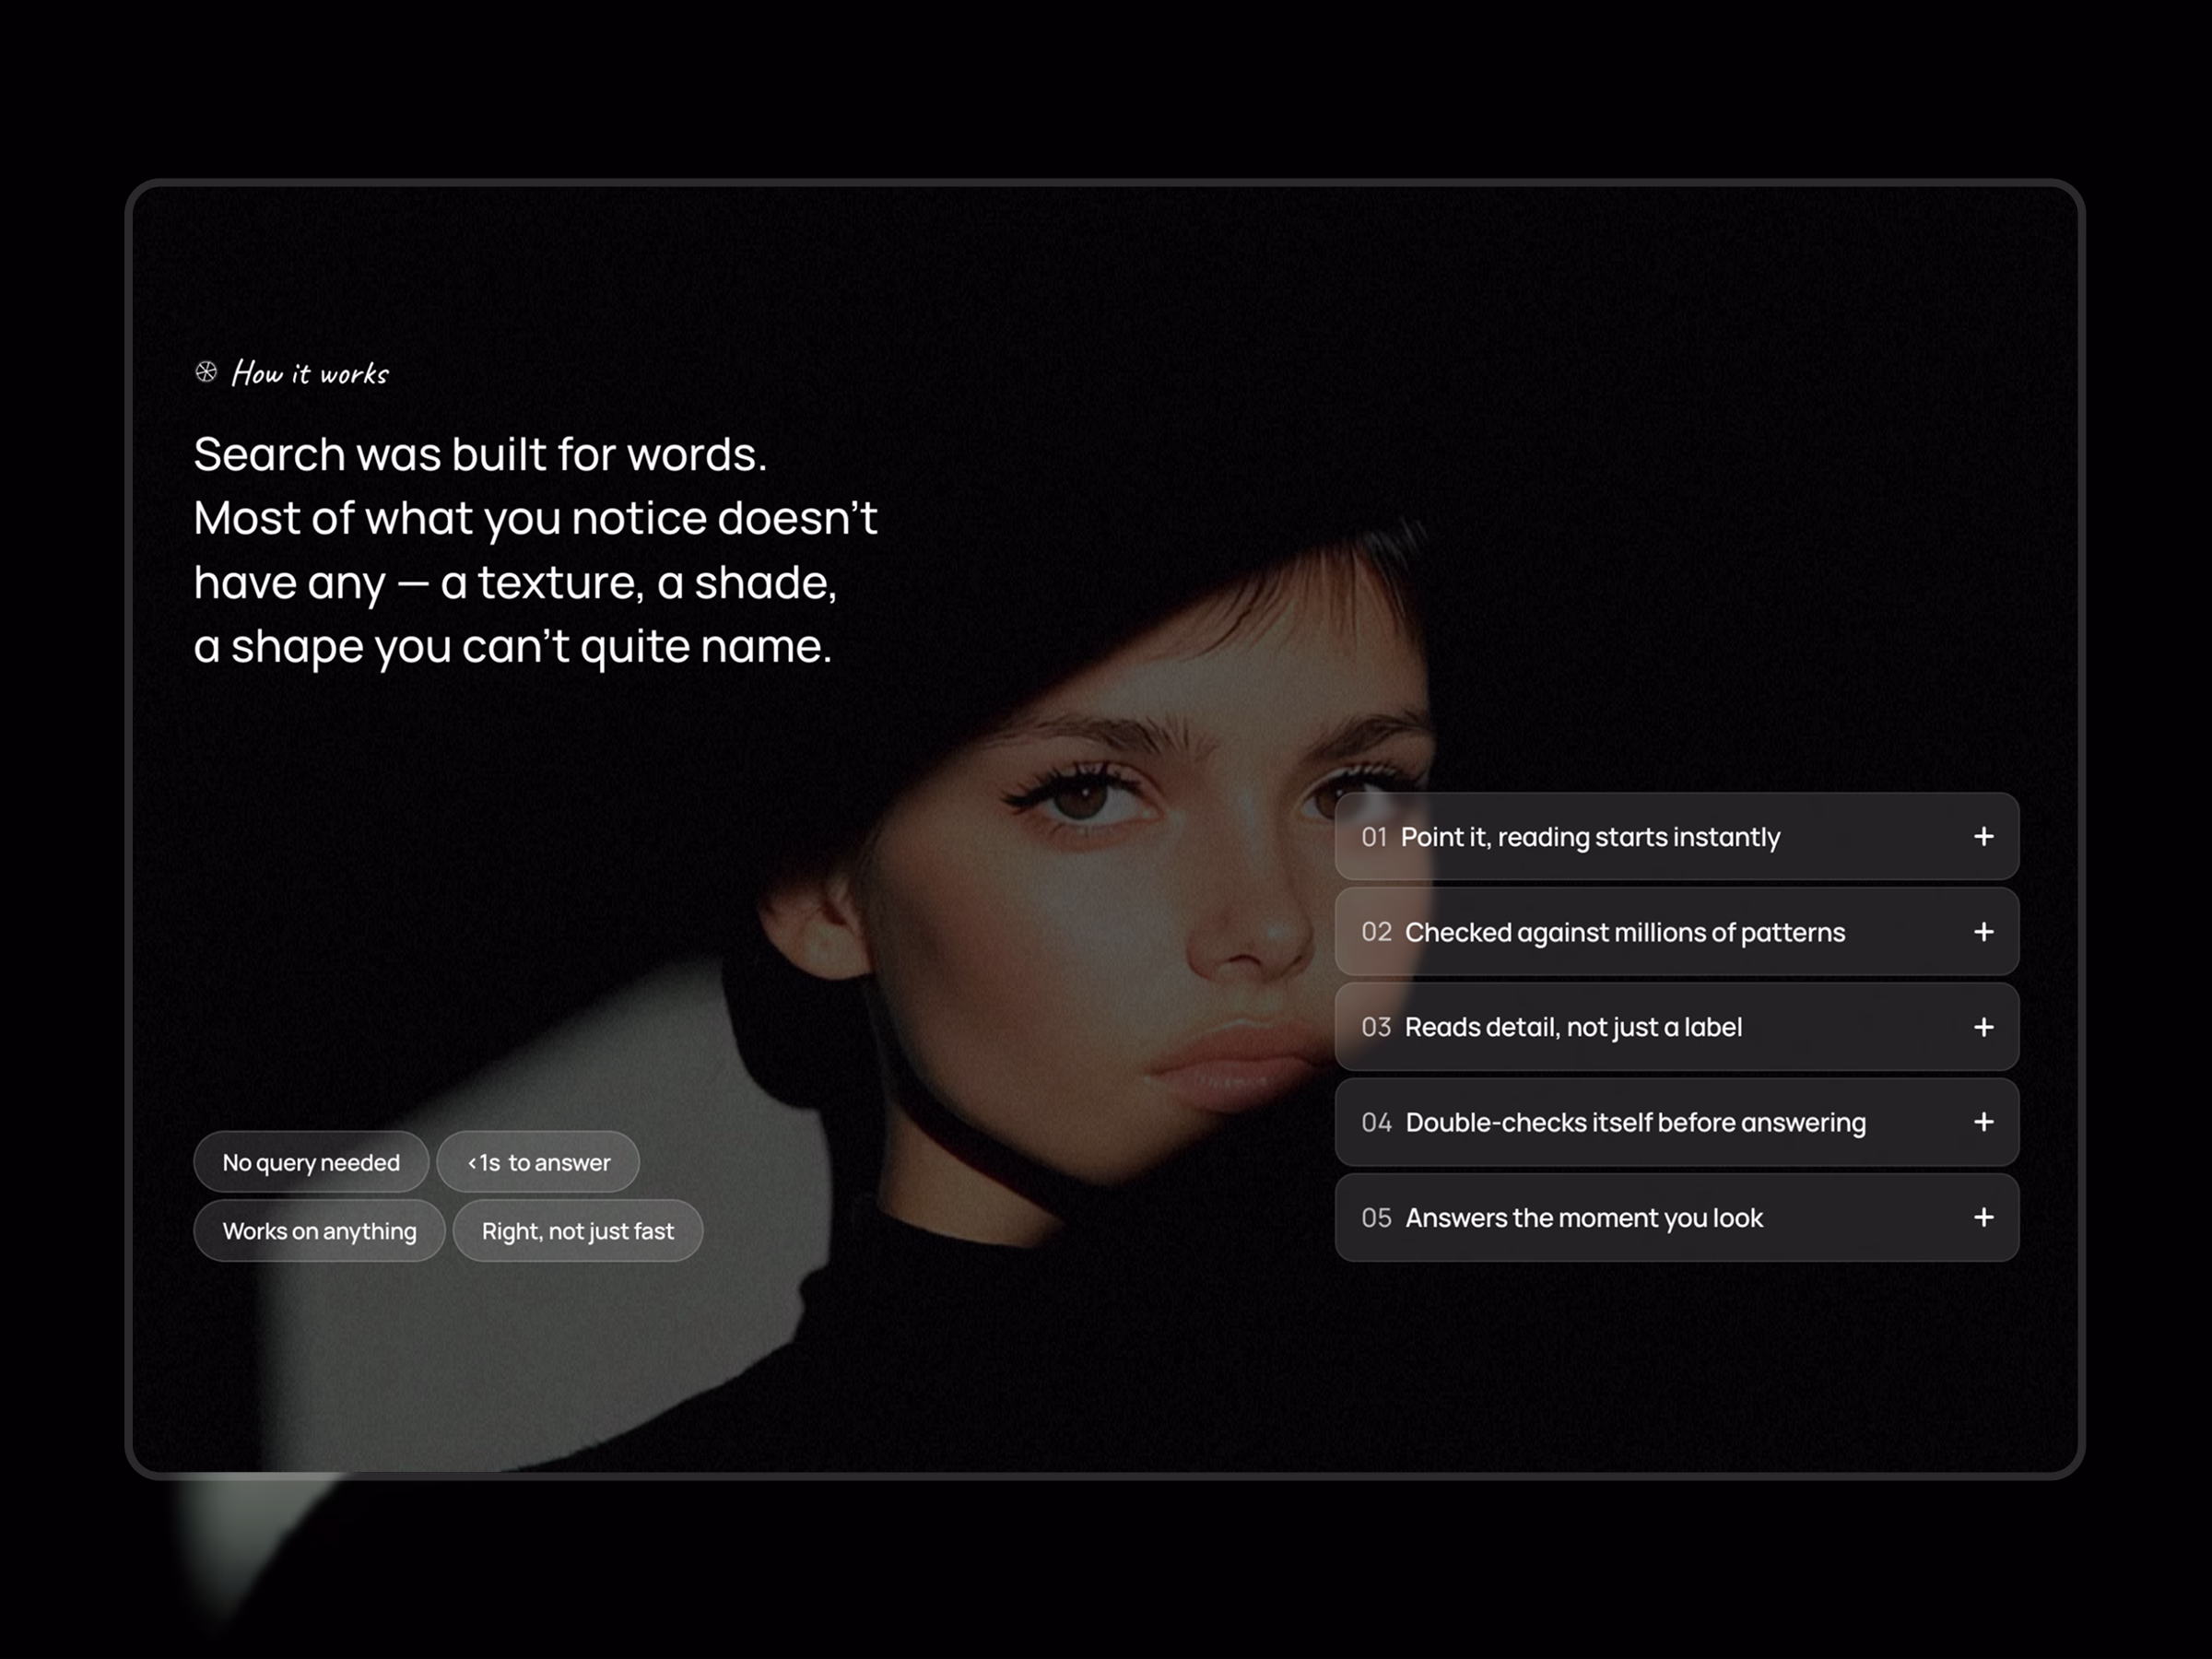This screenshot has height=1659, width=2212.
Task: Click the step number 05
Action: 1376,1217
